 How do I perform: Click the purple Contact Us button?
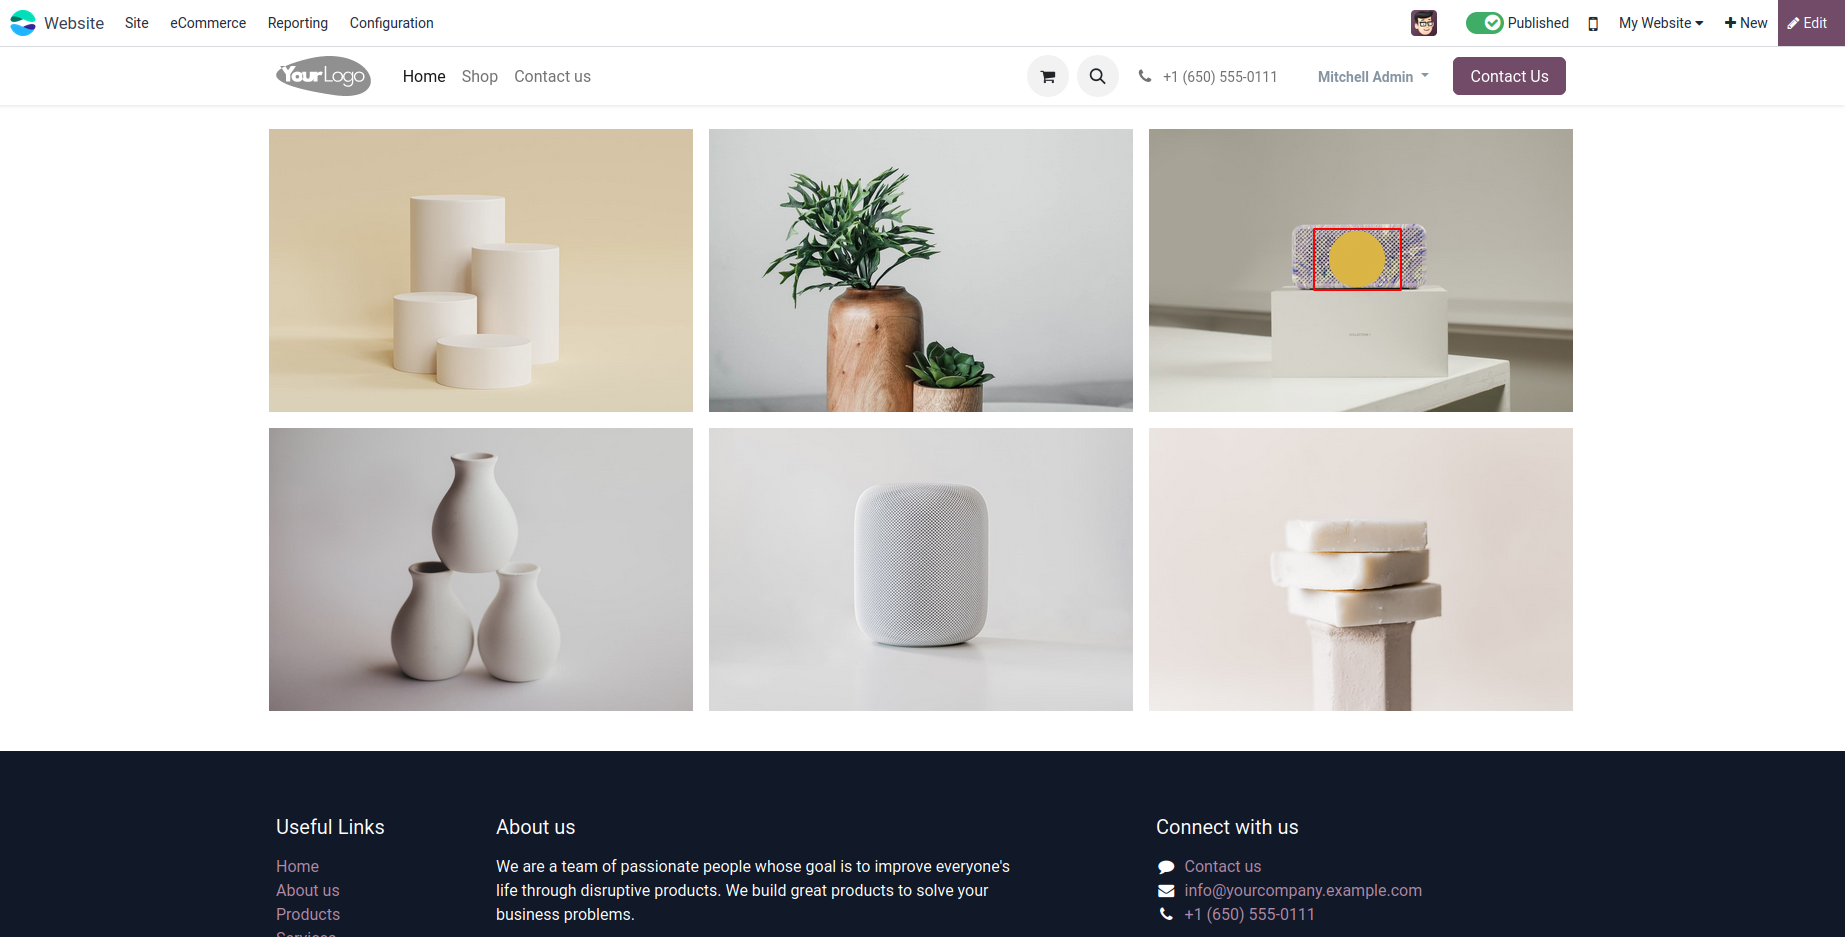[1509, 76]
